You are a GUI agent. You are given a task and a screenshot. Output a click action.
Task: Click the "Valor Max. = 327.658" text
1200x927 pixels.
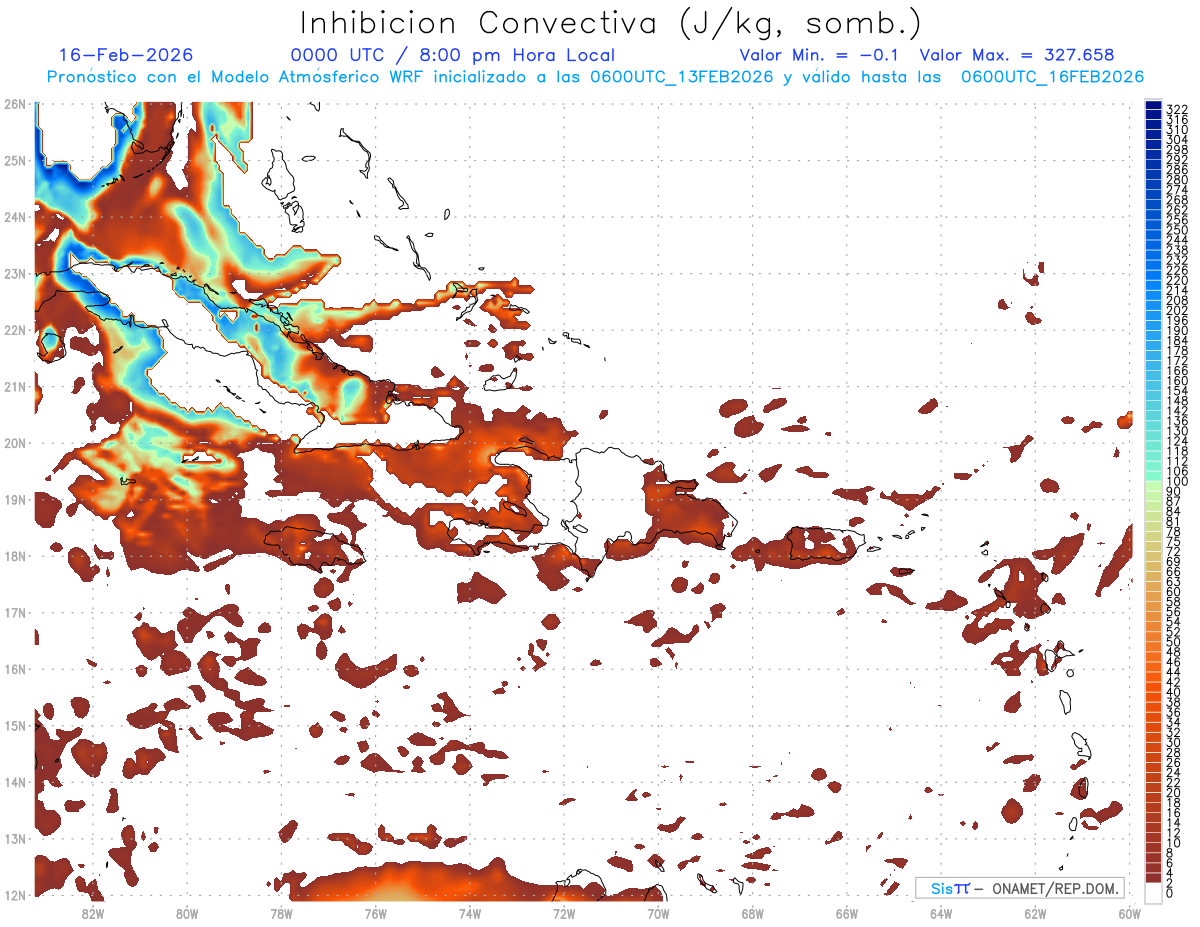tap(1017, 55)
